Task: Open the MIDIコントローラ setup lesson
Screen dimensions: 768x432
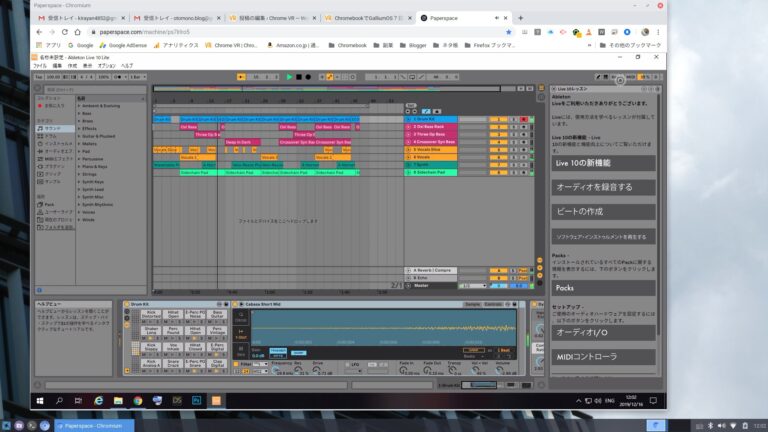Action: (603, 357)
